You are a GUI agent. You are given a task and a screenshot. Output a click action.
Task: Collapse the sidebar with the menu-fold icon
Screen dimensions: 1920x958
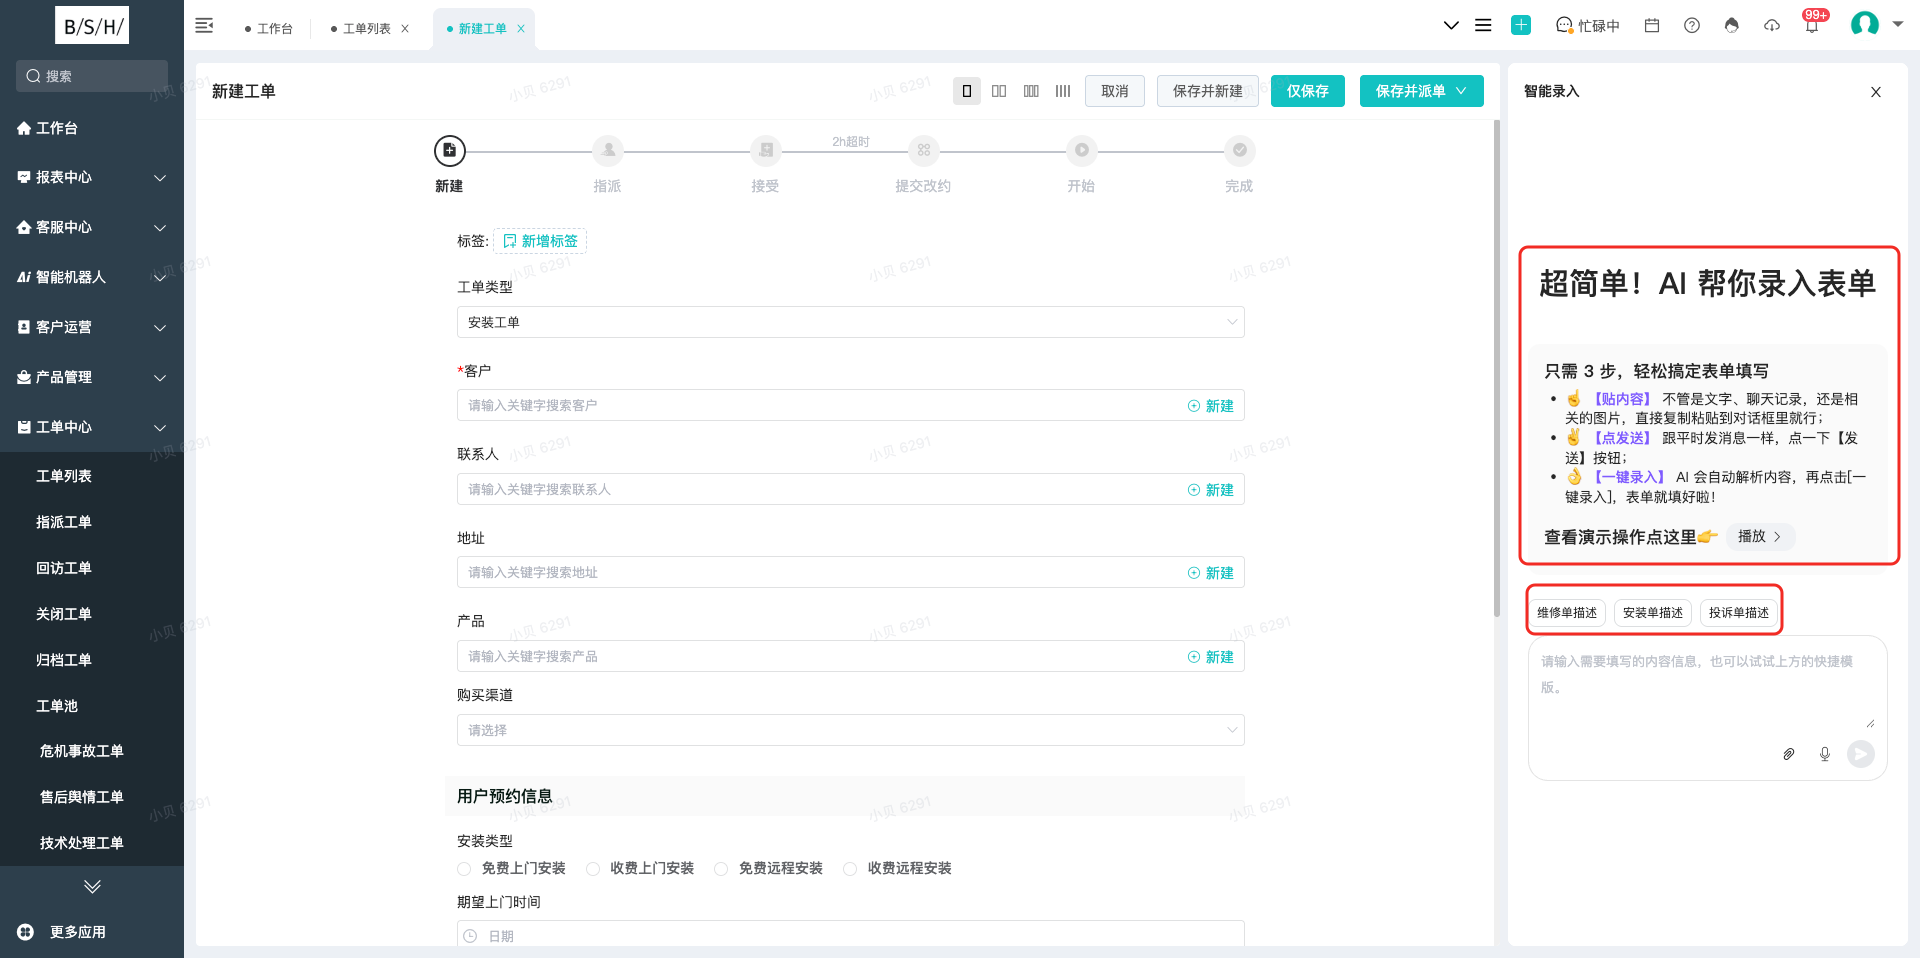[x=204, y=26]
